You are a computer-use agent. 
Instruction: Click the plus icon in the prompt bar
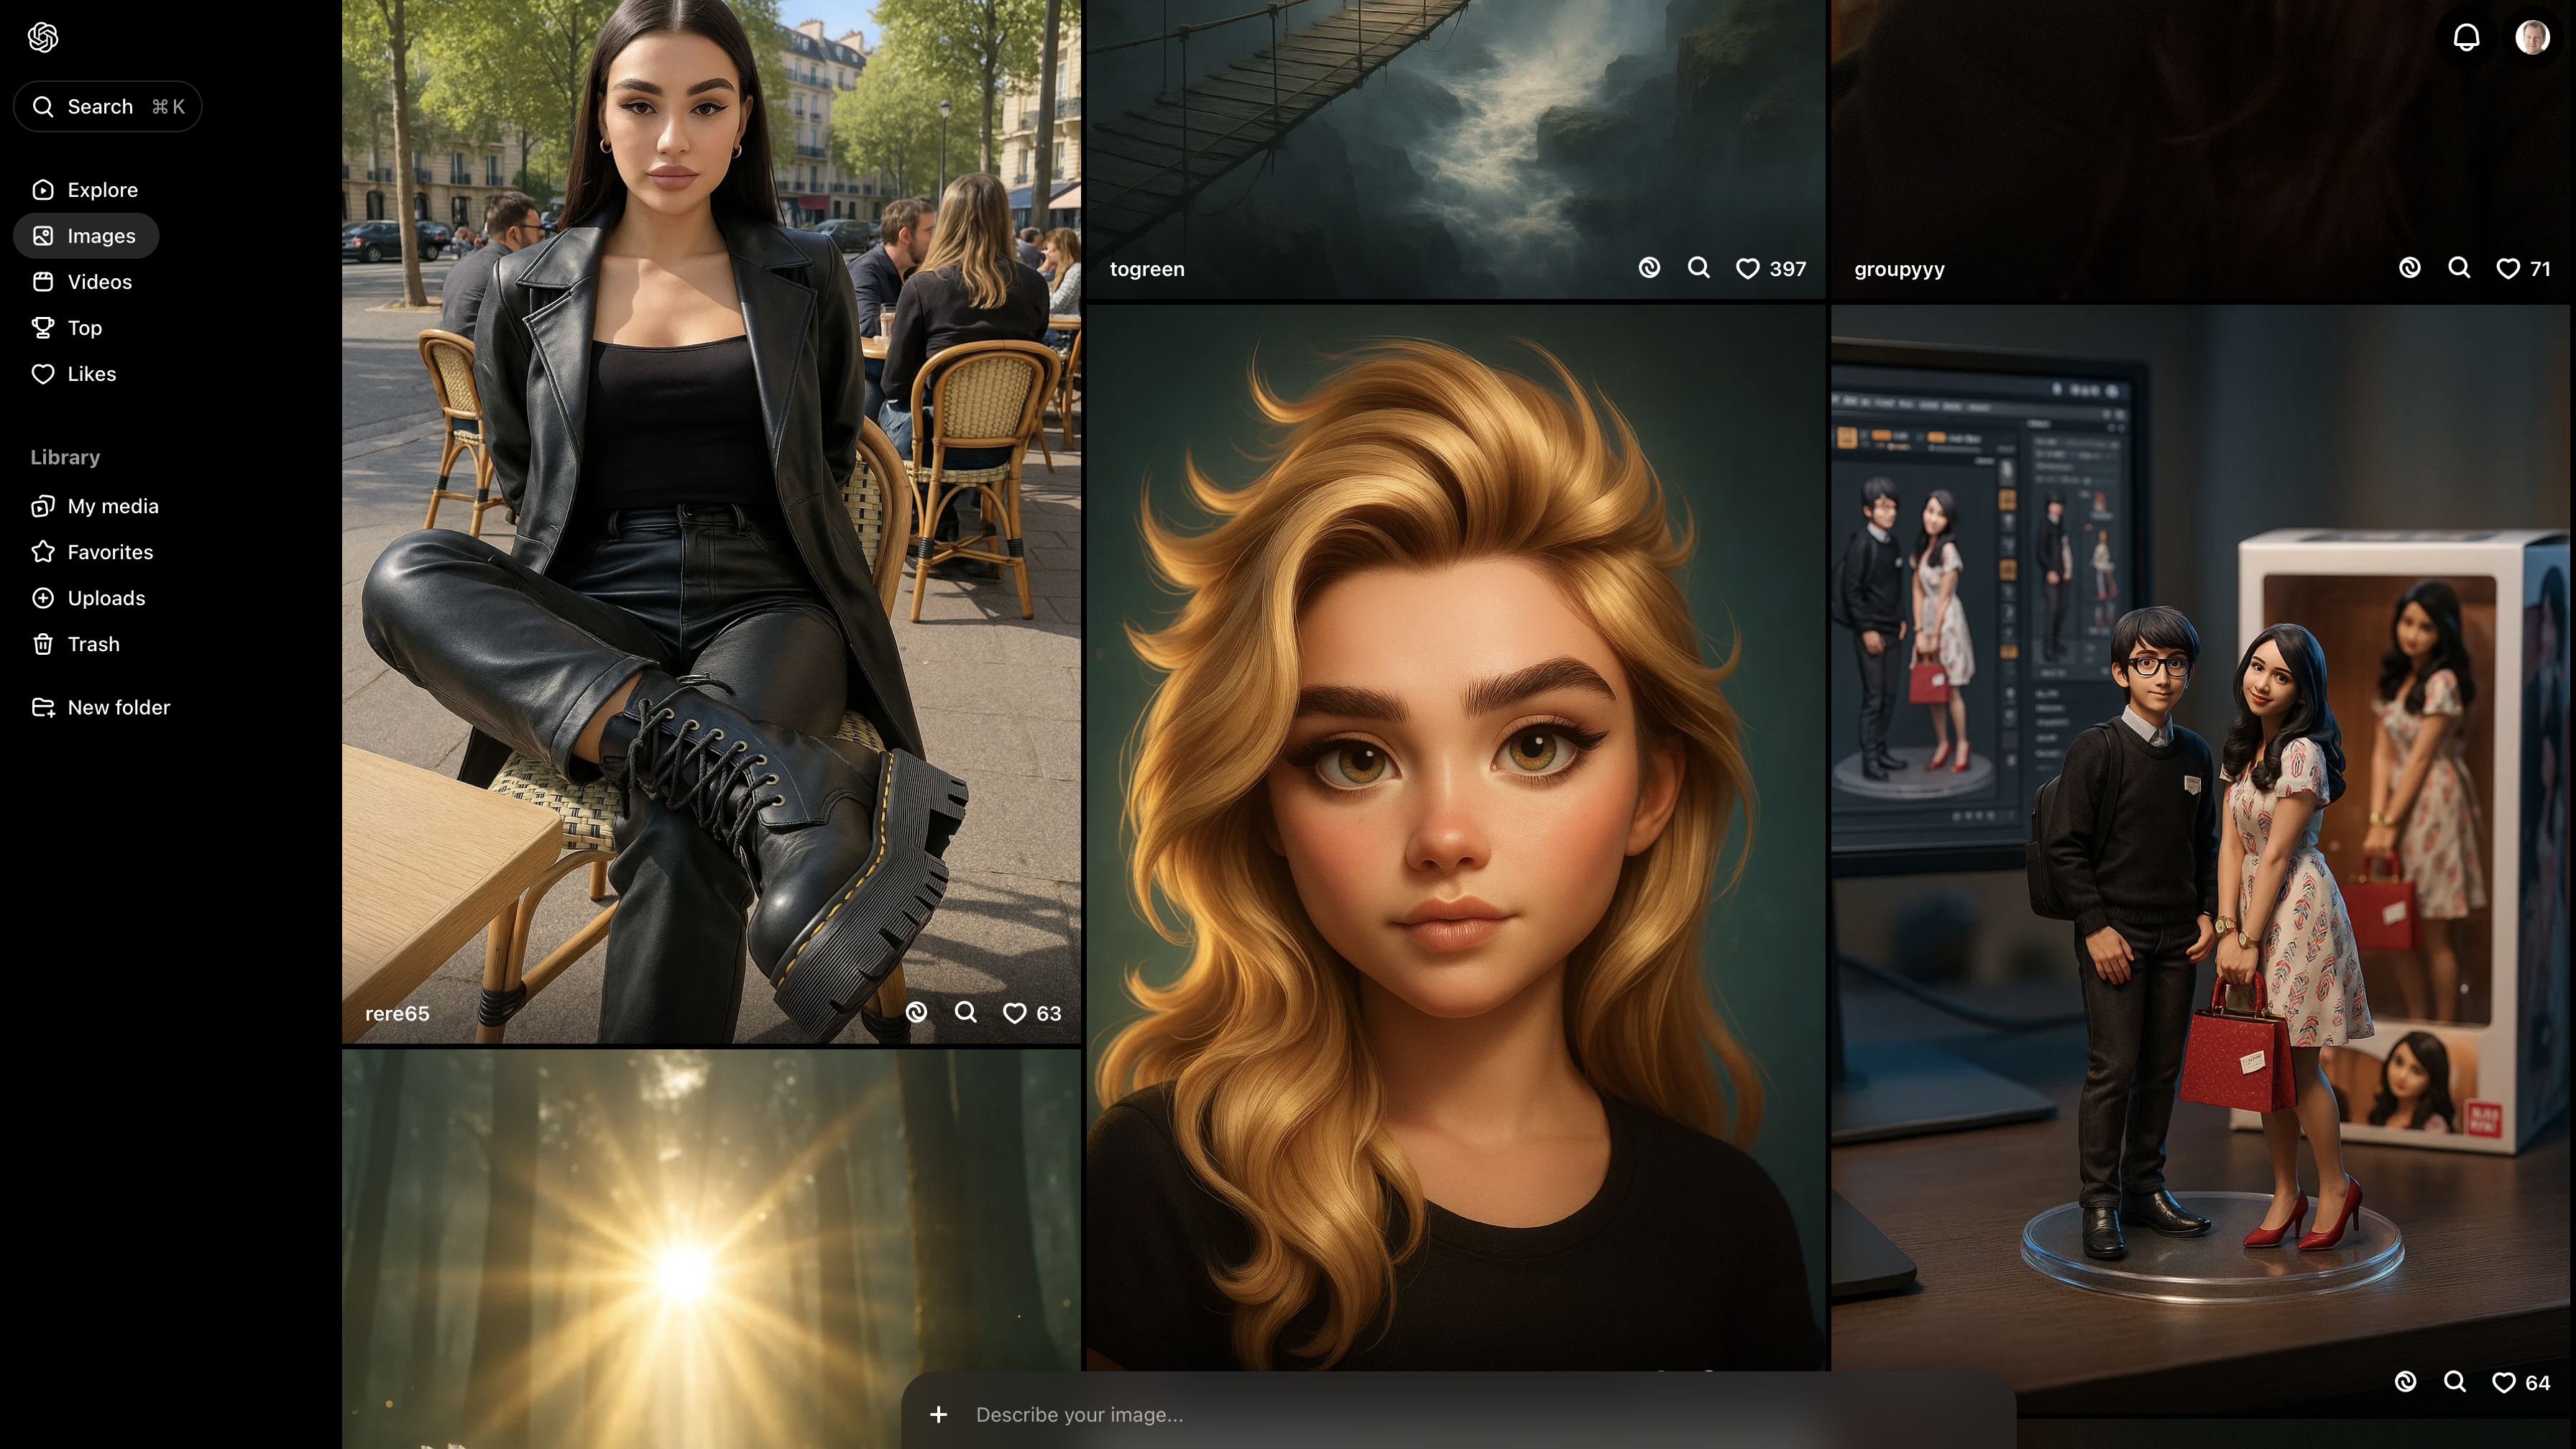click(x=938, y=1414)
